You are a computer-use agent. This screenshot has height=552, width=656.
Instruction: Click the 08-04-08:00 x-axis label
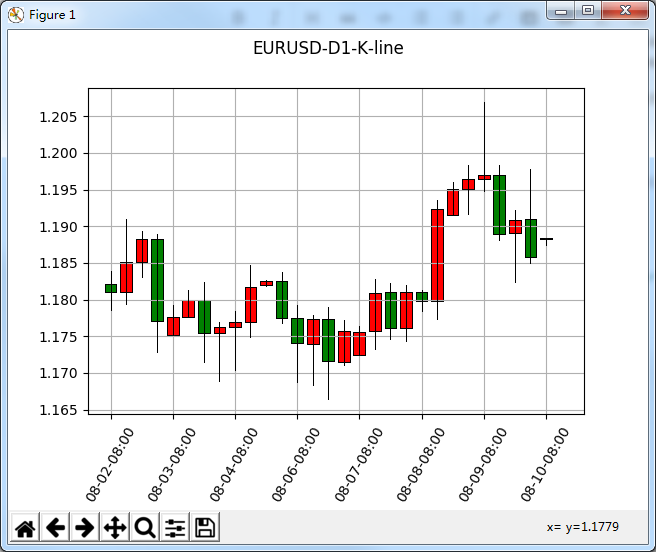(x=234, y=465)
